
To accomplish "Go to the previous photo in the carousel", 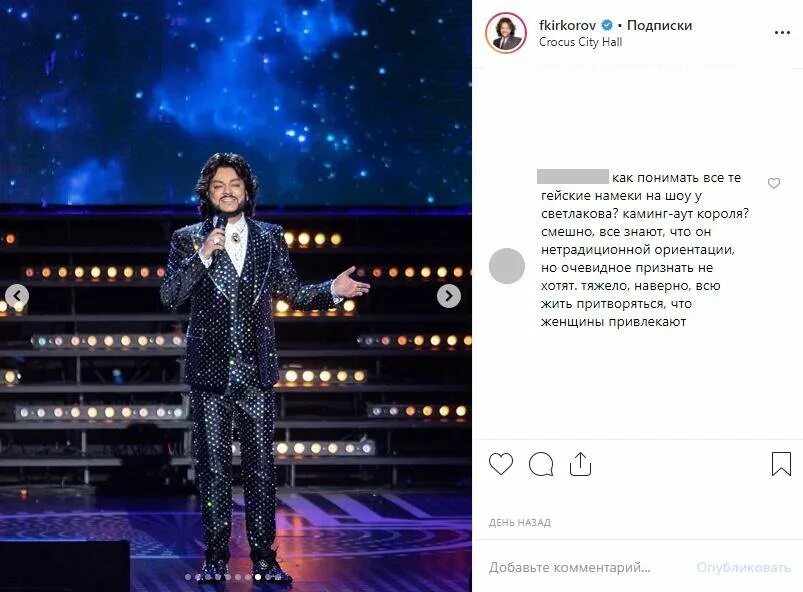I will click(17, 295).
